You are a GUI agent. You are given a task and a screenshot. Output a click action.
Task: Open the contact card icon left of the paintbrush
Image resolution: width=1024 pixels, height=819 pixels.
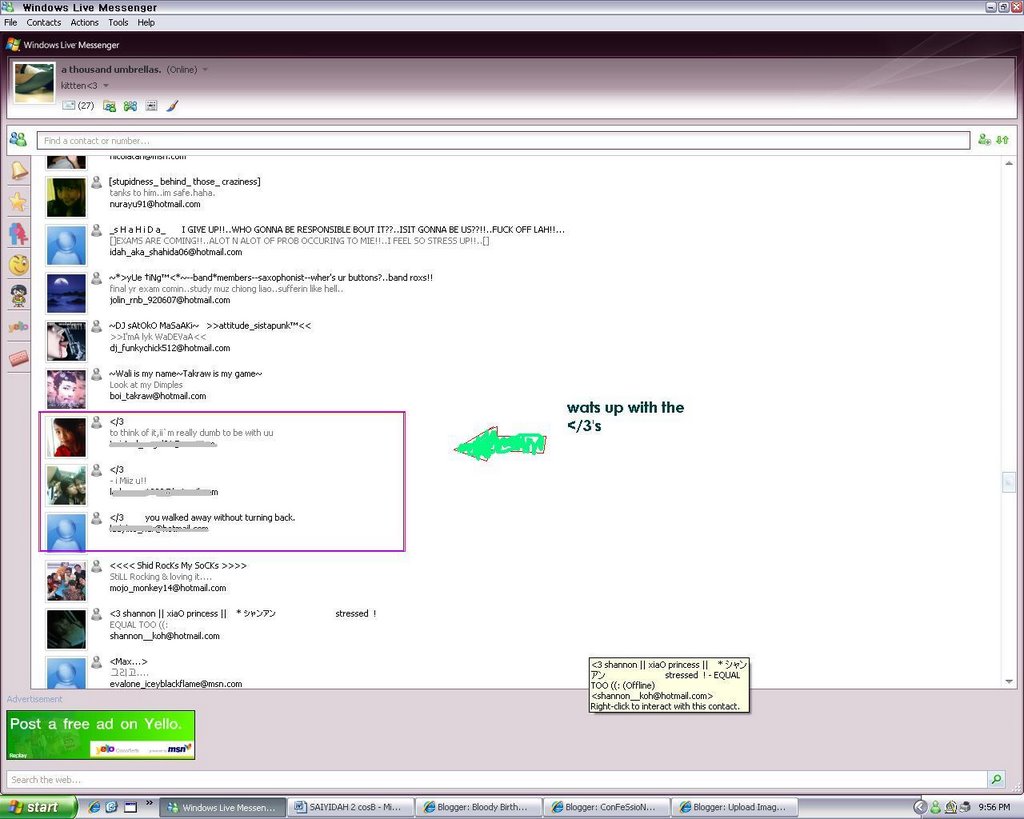click(x=152, y=106)
